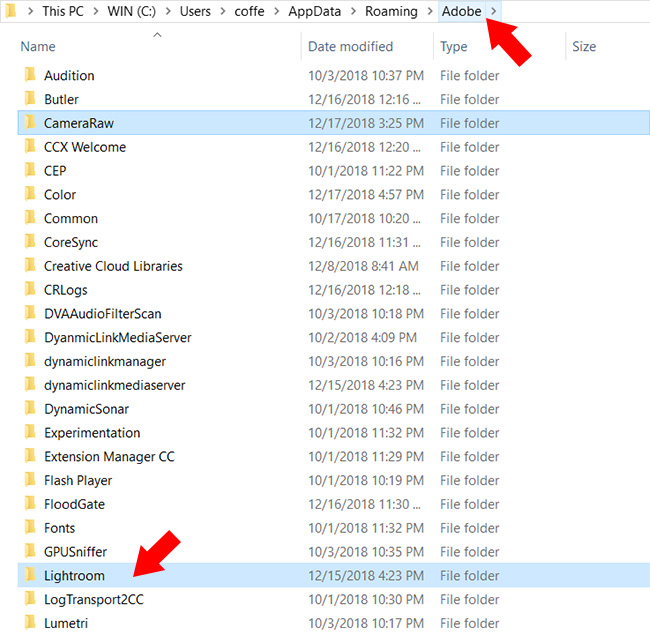Viewport: 650px width, 635px height.
Task: Click the GPUSniffer folder icon
Action: click(x=29, y=552)
